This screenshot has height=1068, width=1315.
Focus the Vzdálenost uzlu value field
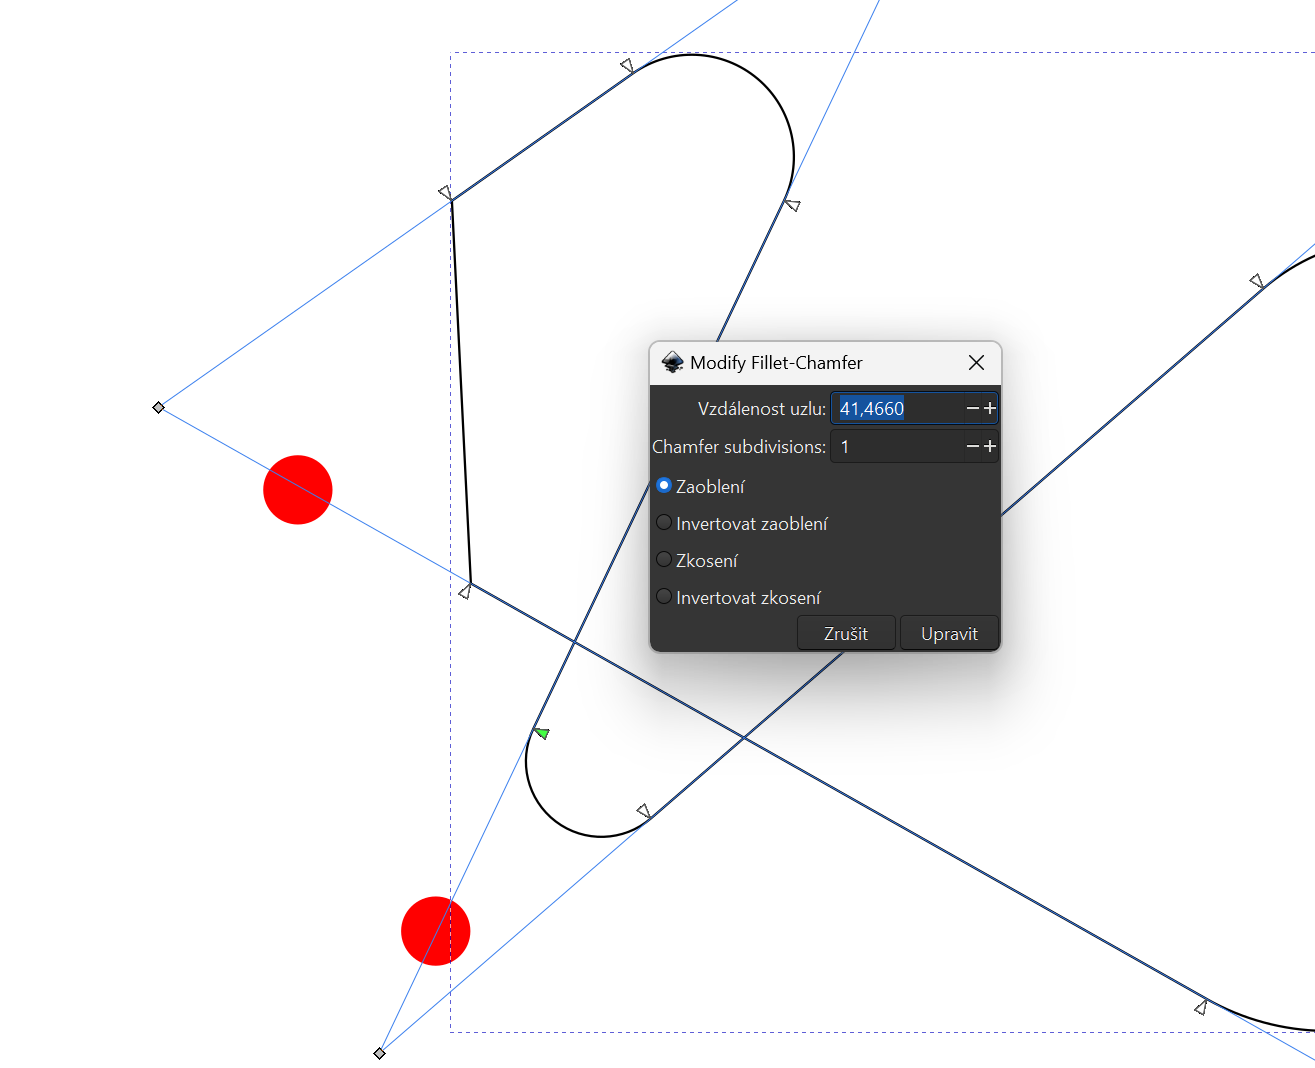click(897, 408)
